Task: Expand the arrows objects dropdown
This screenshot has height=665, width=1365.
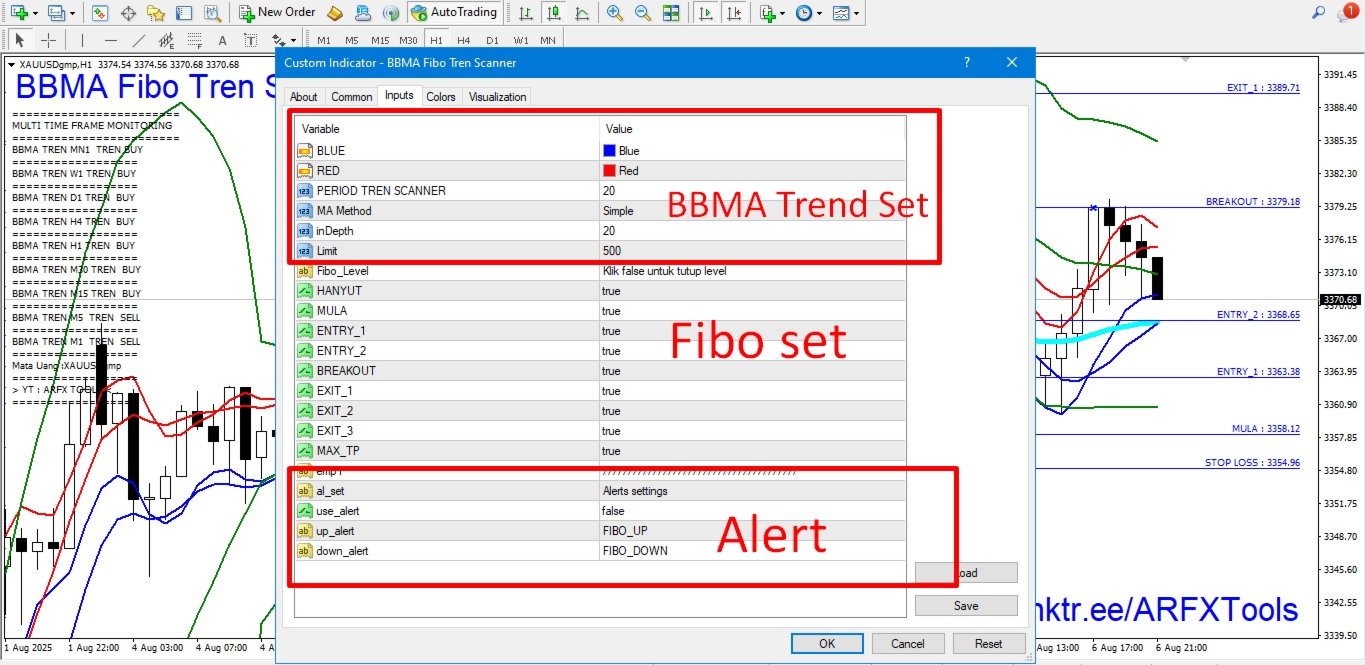Action: (x=293, y=42)
